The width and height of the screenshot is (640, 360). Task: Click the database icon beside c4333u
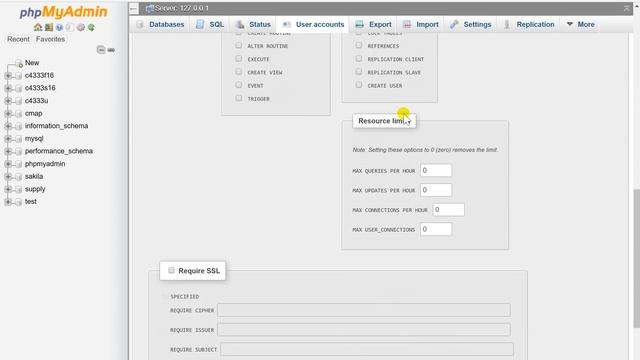click(x=18, y=101)
